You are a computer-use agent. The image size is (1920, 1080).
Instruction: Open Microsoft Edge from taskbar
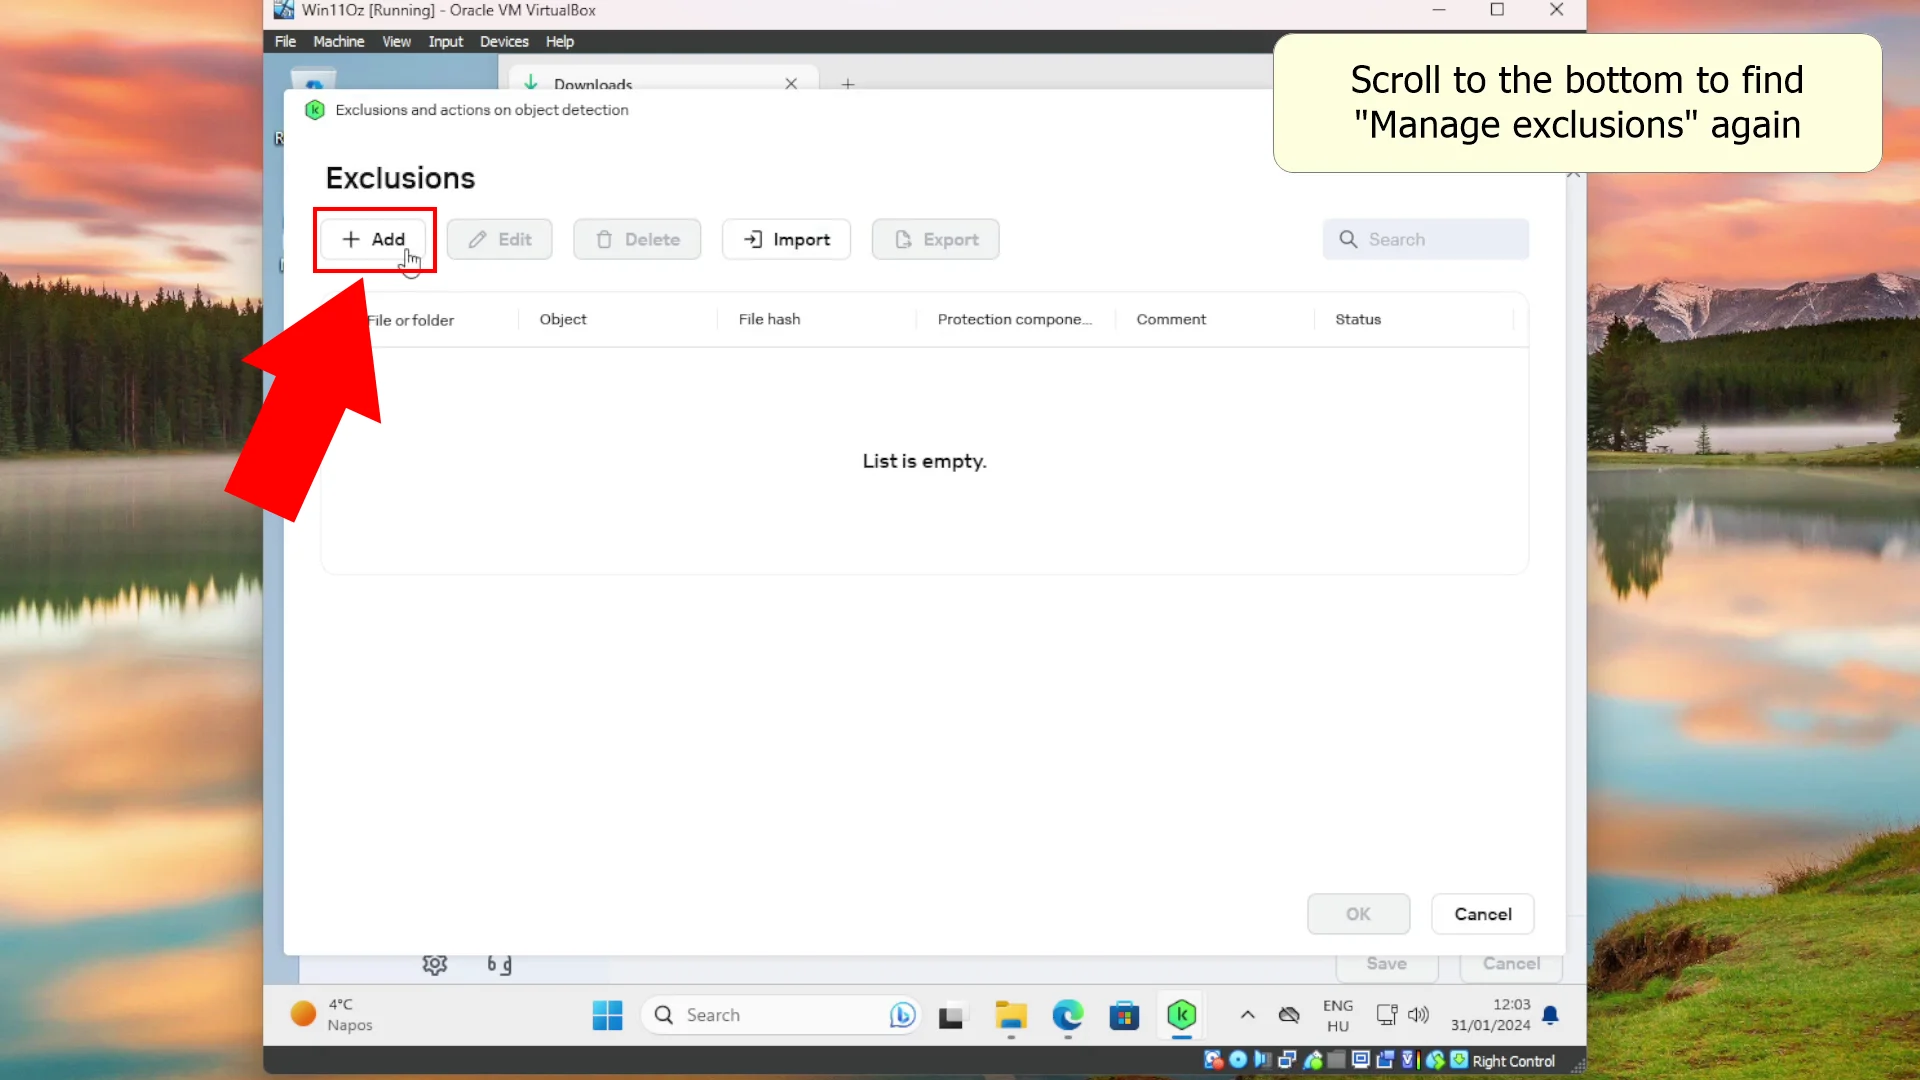pos(1068,1016)
